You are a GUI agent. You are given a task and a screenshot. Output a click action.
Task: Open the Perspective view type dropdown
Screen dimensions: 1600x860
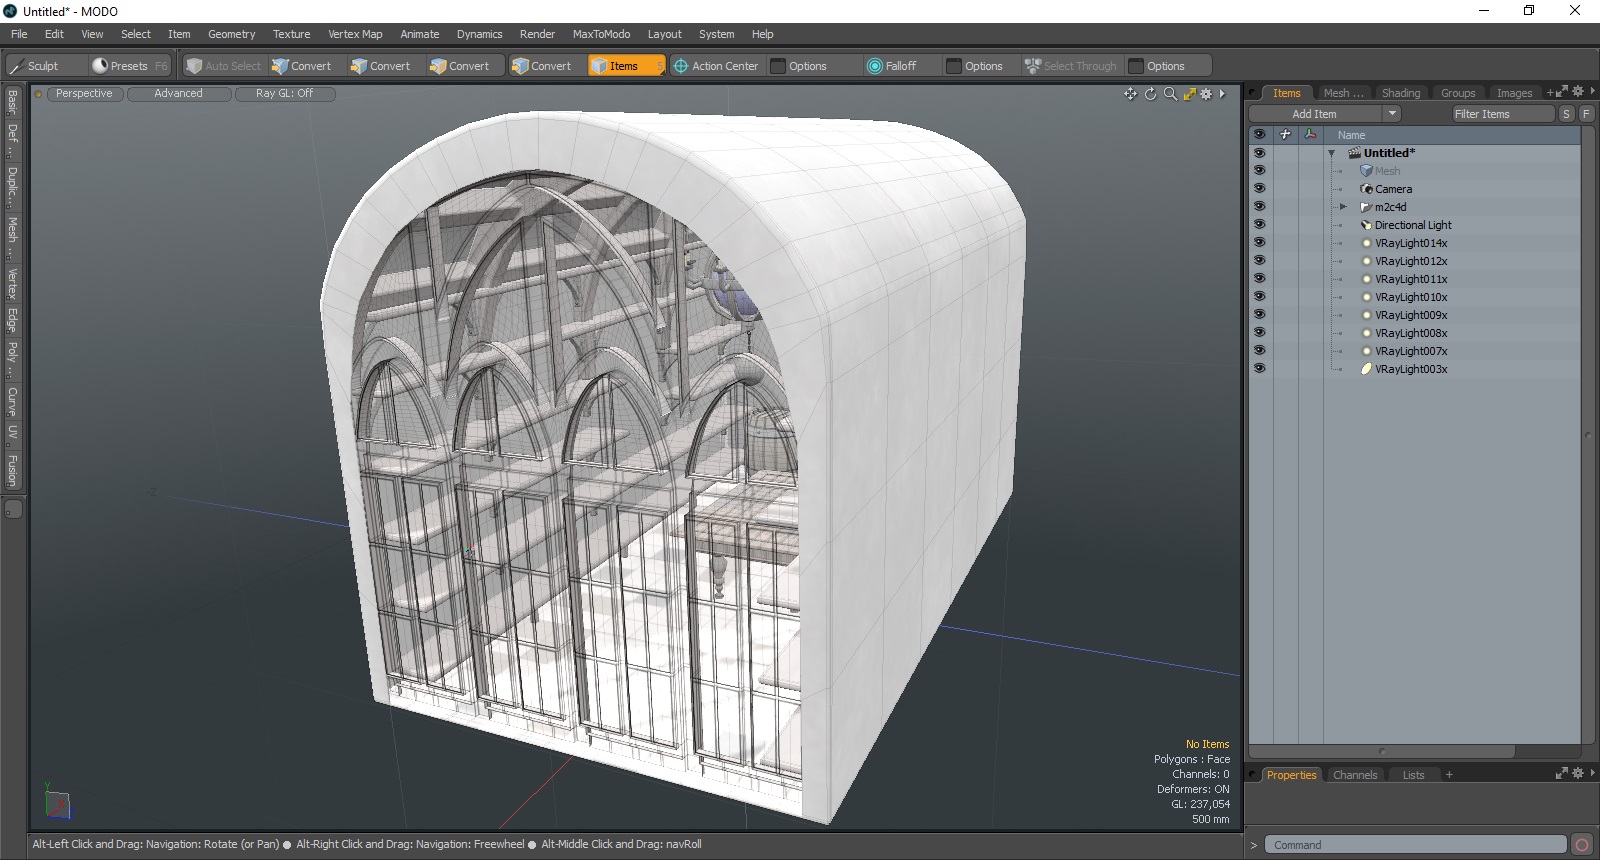85,94
